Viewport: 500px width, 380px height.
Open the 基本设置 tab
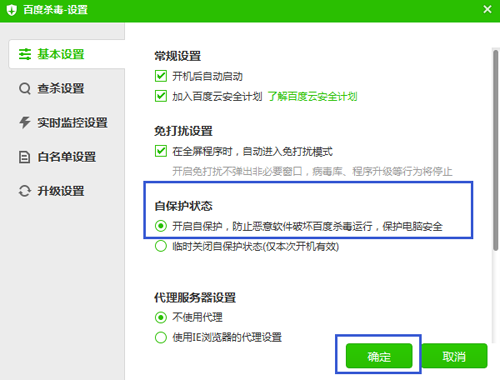(67, 54)
